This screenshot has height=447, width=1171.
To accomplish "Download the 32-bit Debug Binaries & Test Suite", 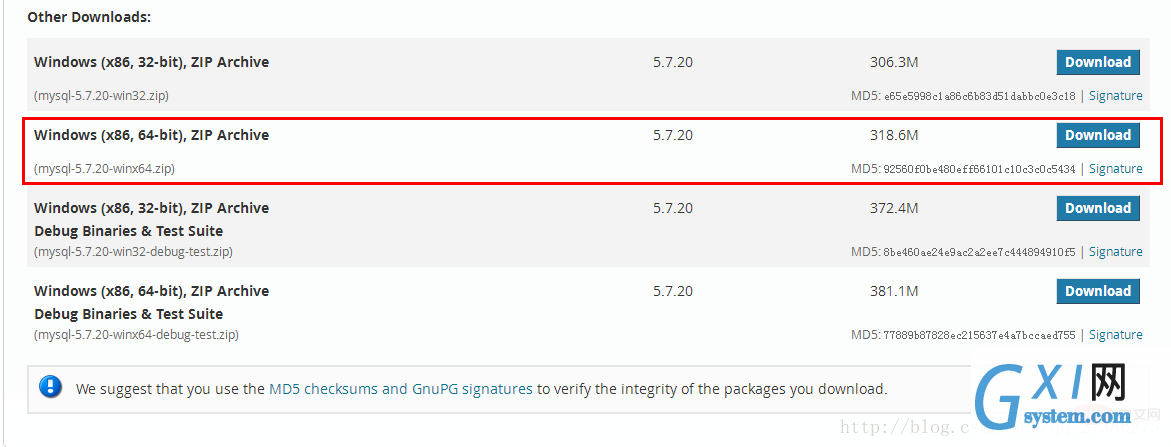I will point(1098,208).
